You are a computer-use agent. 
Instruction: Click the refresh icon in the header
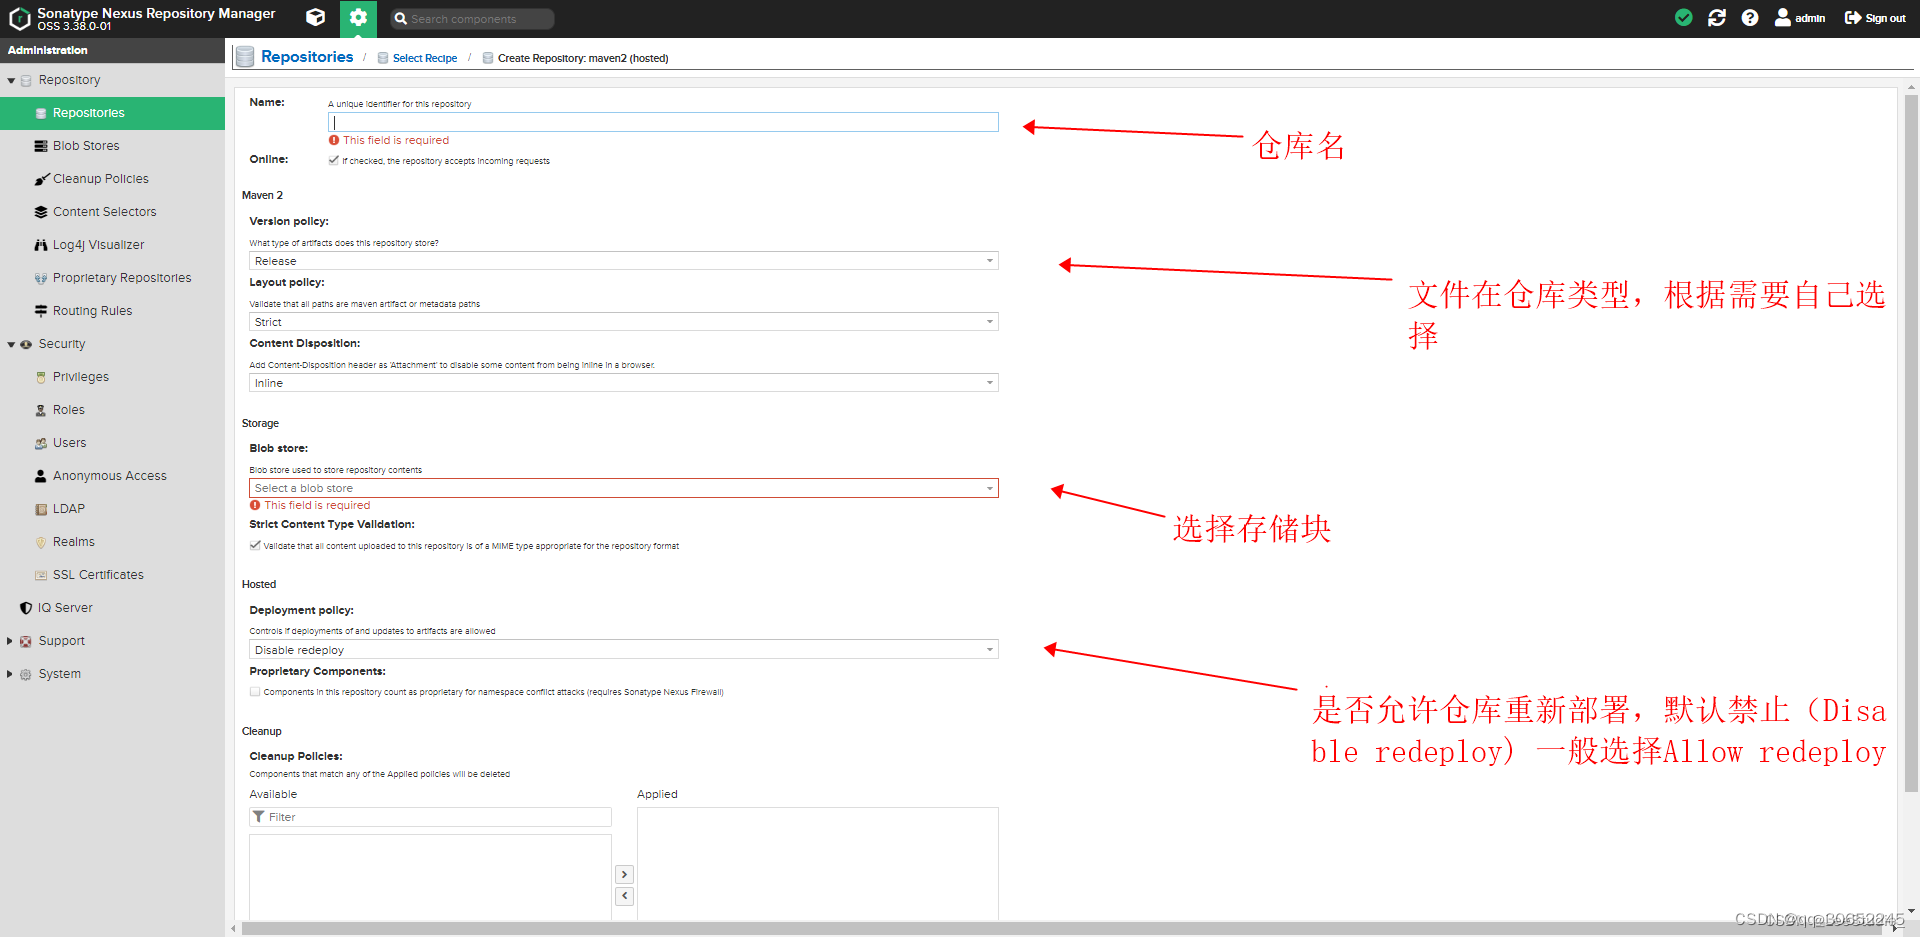point(1717,18)
